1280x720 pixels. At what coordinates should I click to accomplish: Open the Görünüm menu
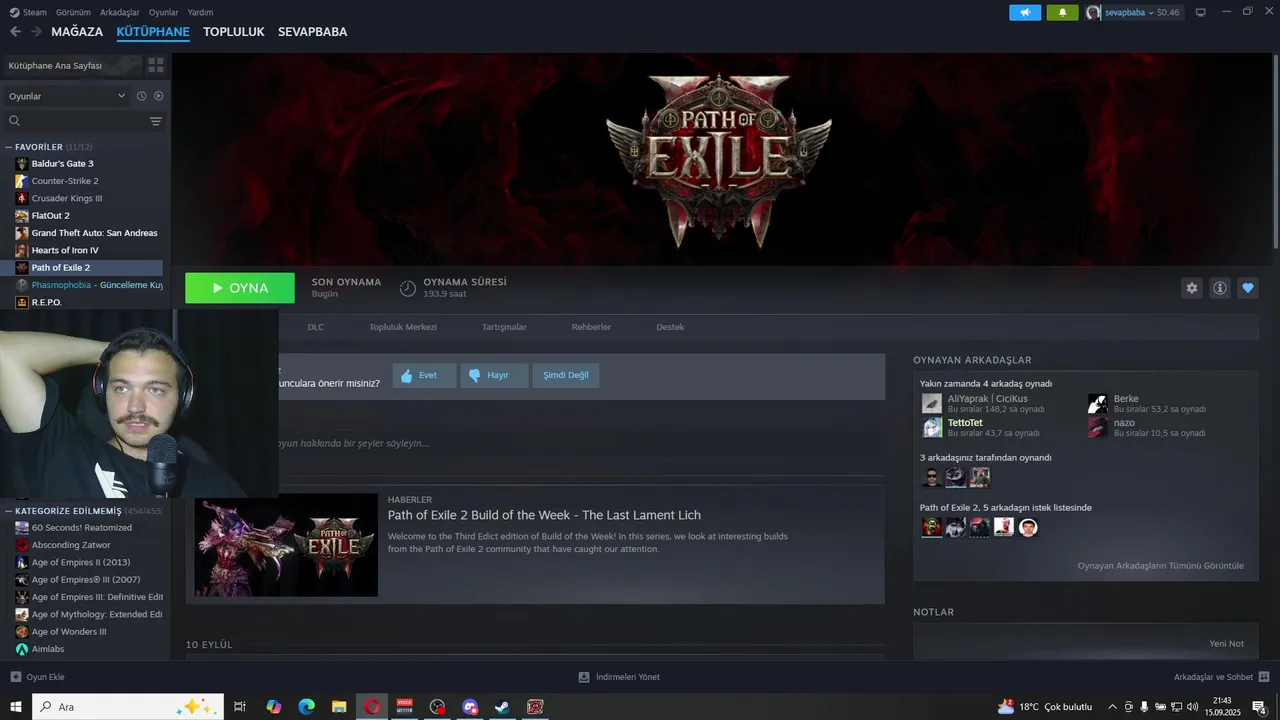click(73, 12)
